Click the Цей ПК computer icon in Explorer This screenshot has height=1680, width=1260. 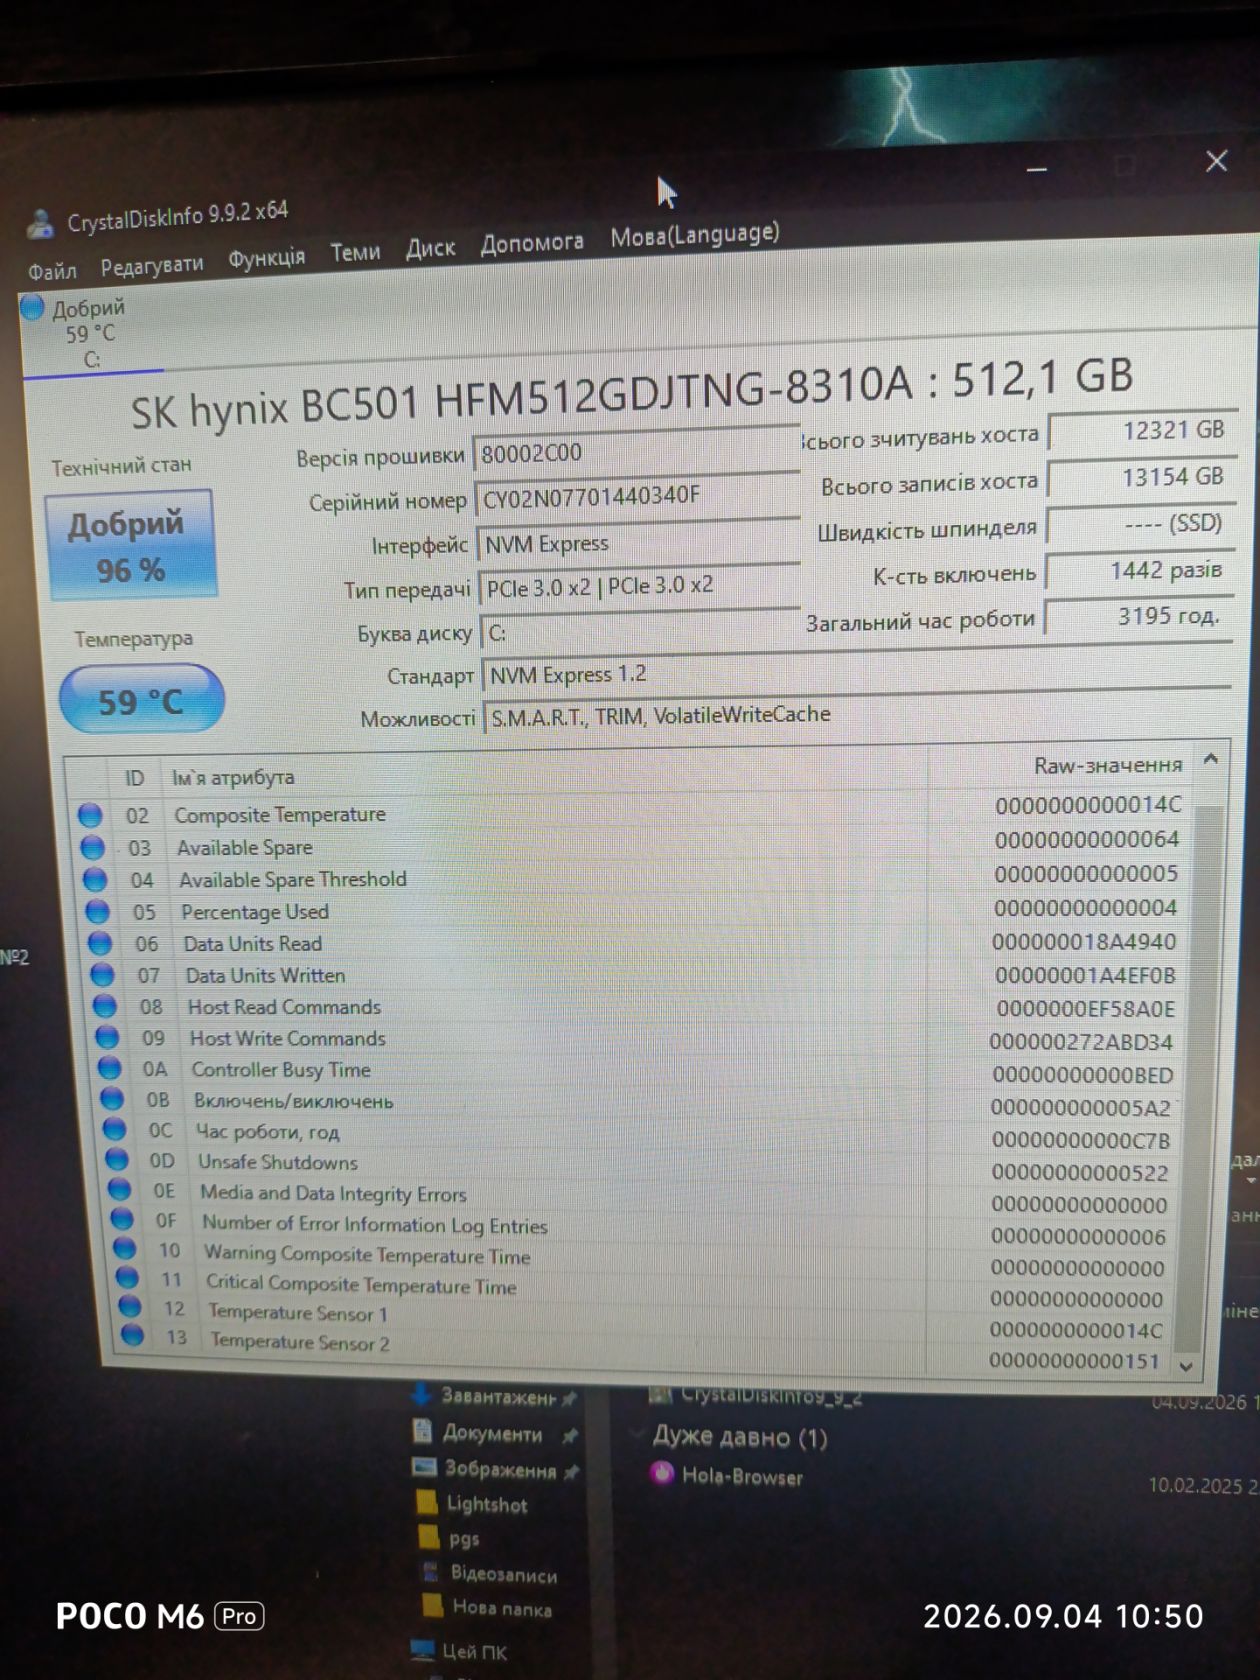click(424, 1649)
